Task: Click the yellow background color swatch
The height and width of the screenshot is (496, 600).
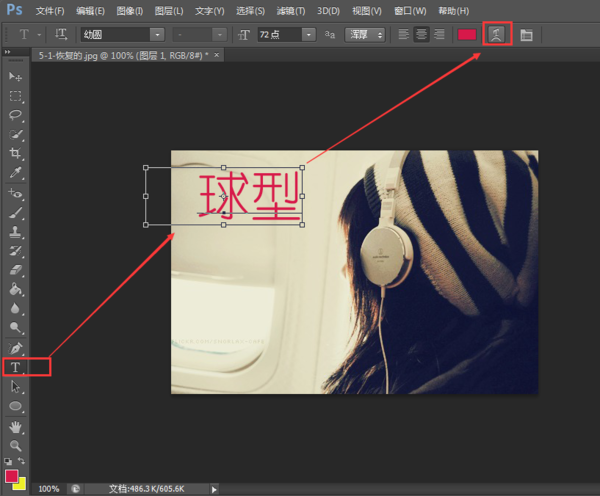Action: coord(21,485)
